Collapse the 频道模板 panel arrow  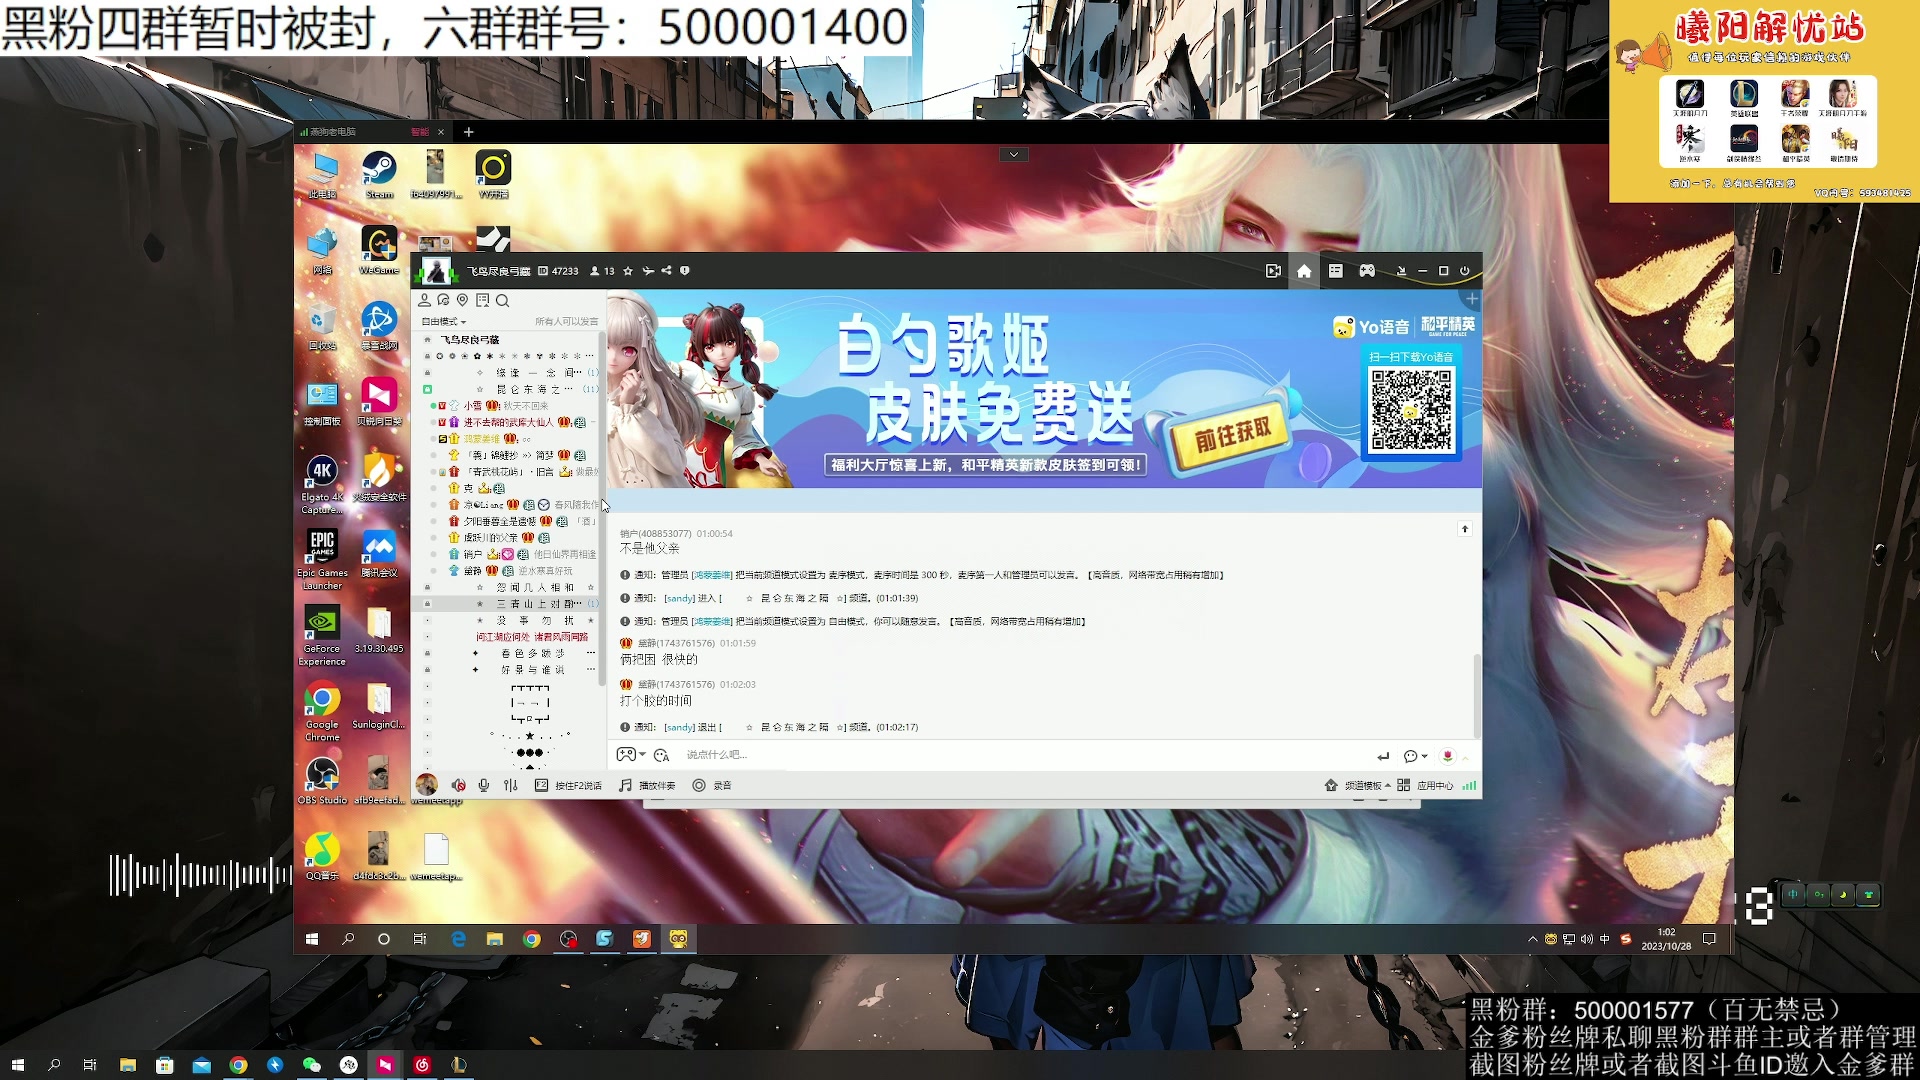click(x=1390, y=785)
